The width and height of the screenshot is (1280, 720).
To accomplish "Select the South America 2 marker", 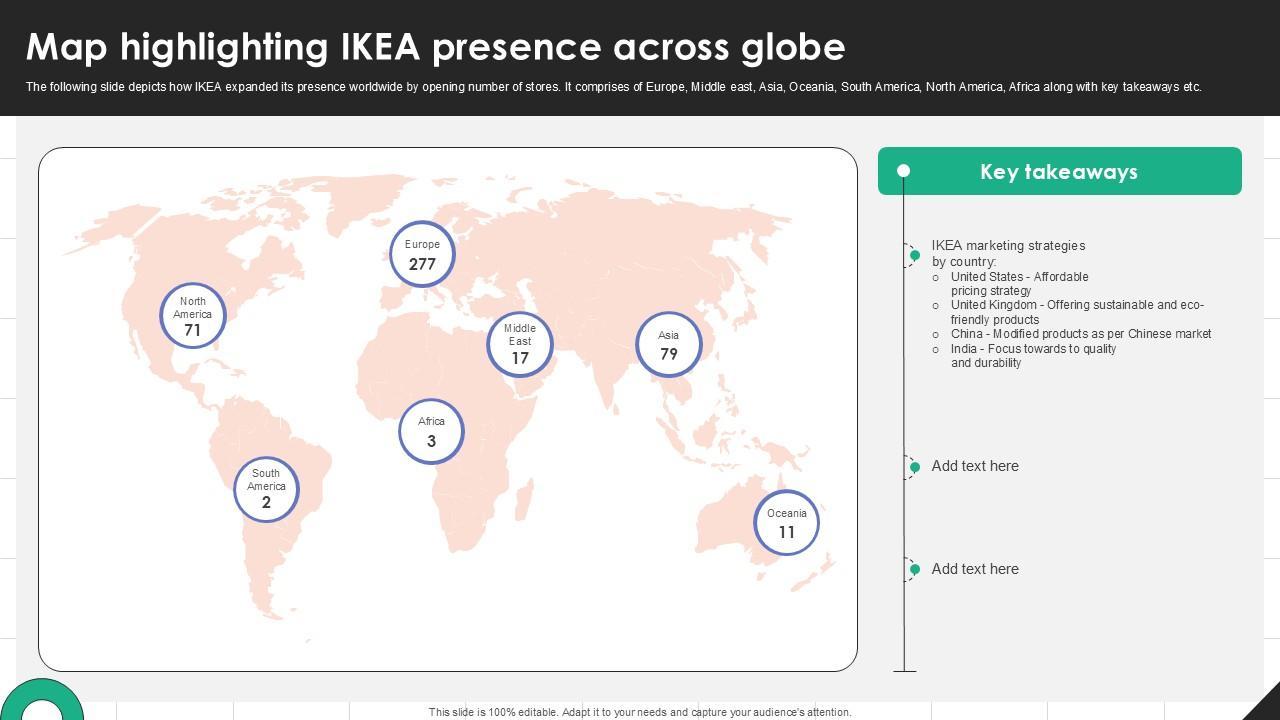I will coord(266,489).
